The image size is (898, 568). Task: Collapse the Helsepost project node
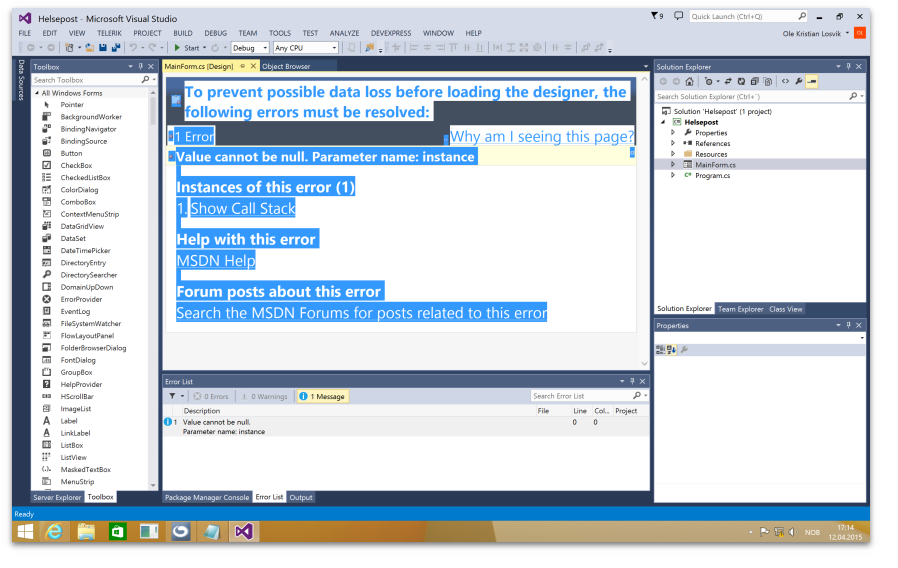pos(664,122)
